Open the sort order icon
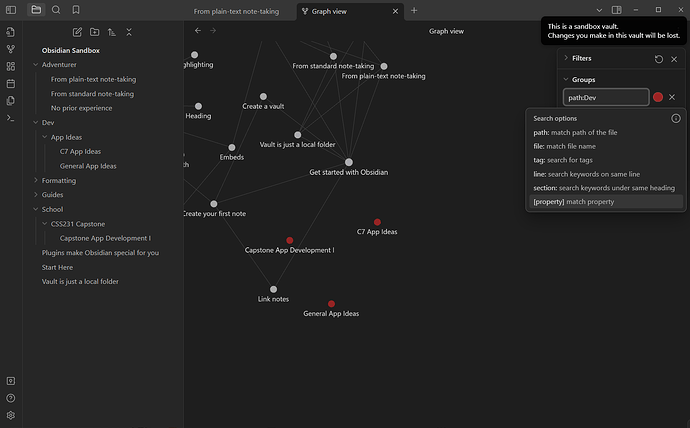Screen dimensions: 690x428 click(111, 32)
